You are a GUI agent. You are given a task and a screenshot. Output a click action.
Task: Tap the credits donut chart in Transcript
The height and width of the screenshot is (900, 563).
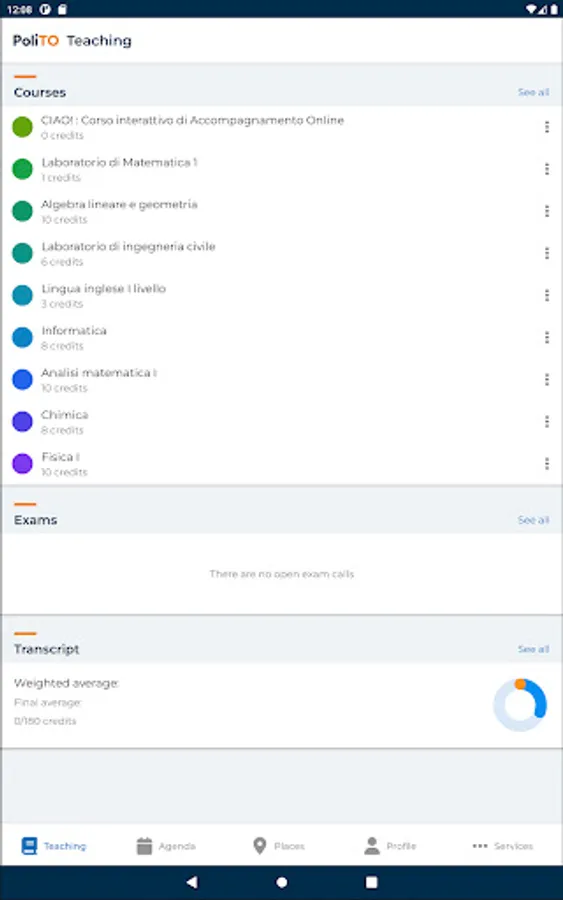[x=520, y=704]
